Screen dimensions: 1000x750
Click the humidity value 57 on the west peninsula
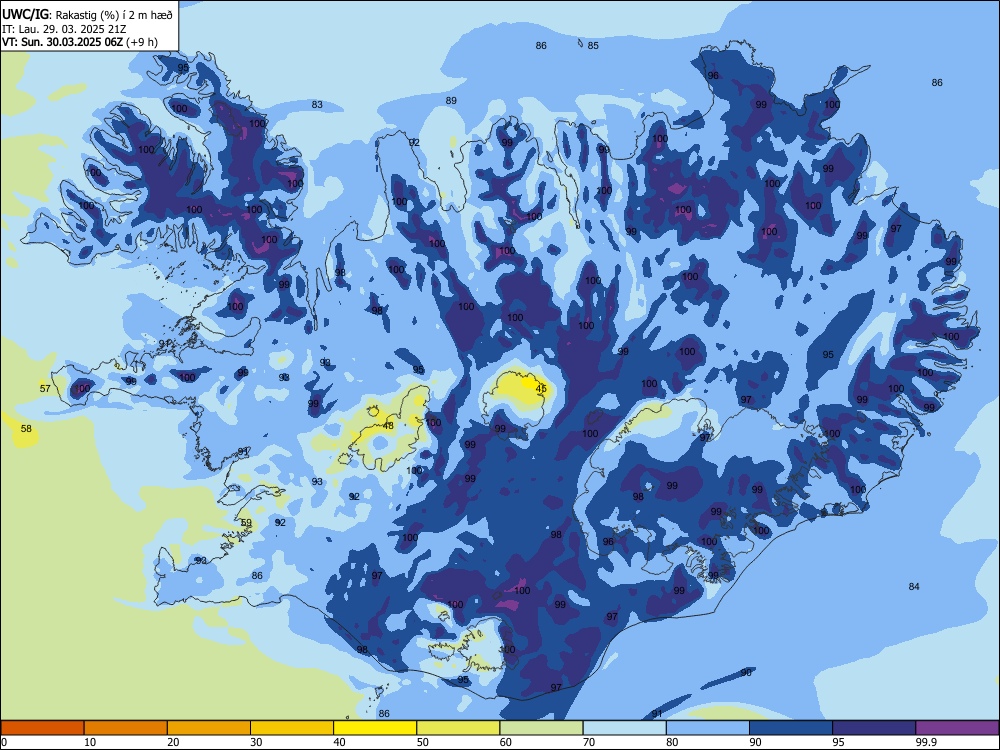(x=45, y=388)
